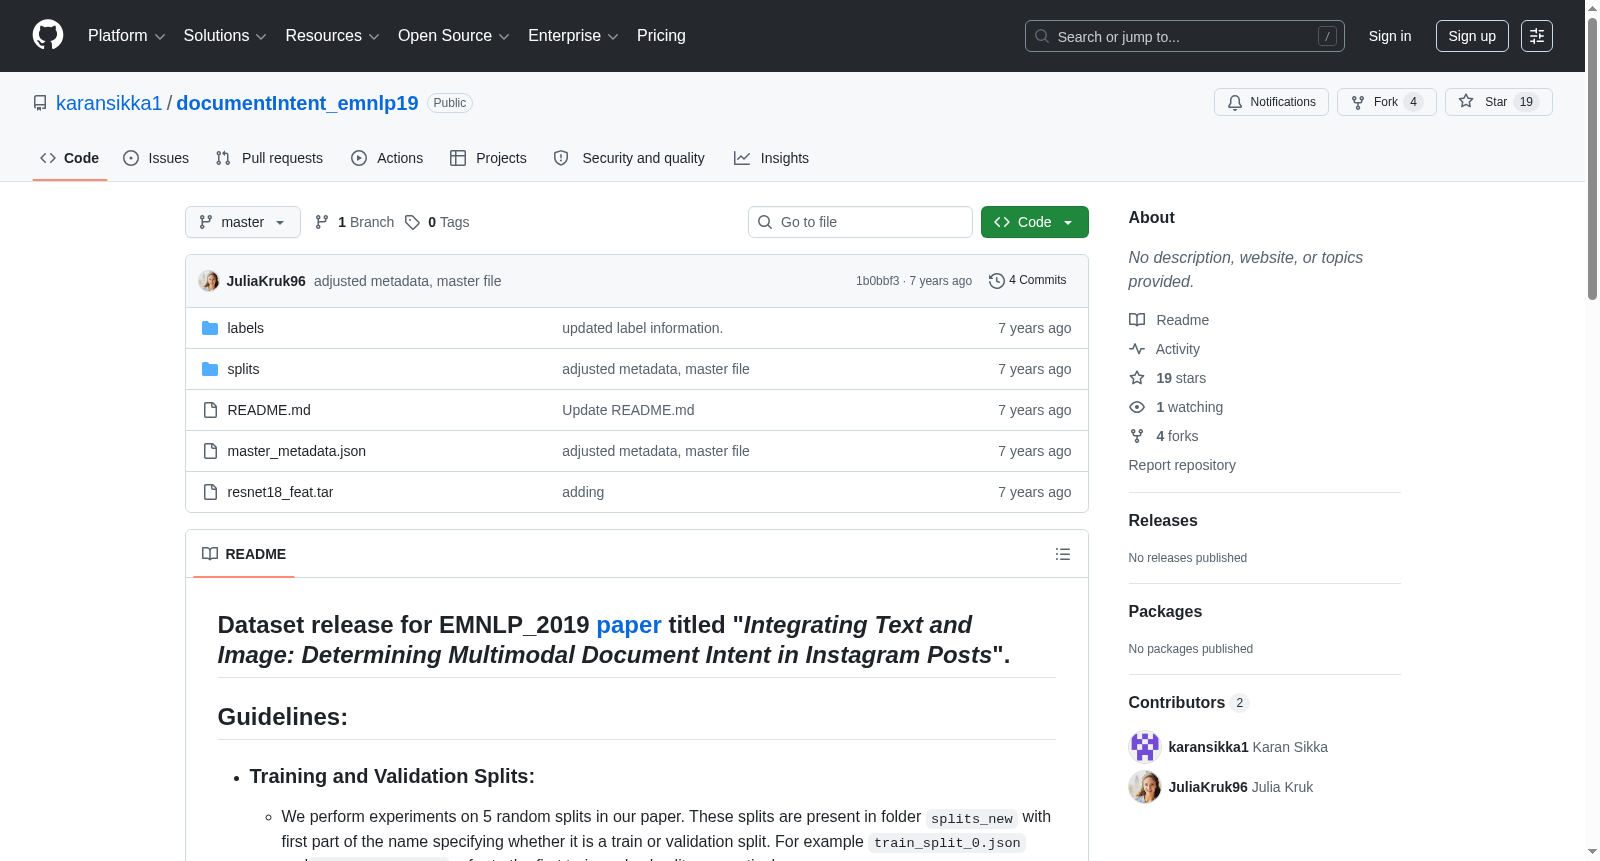The height and width of the screenshot is (861, 1600).
Task: Click the fork icon next to 4 forks
Action: [x=1137, y=436]
